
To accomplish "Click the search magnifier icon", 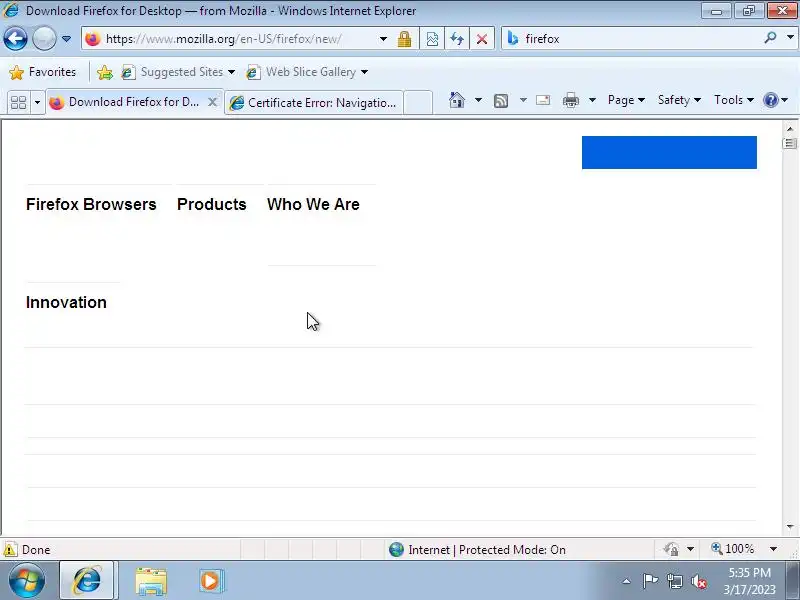I will [770, 38].
